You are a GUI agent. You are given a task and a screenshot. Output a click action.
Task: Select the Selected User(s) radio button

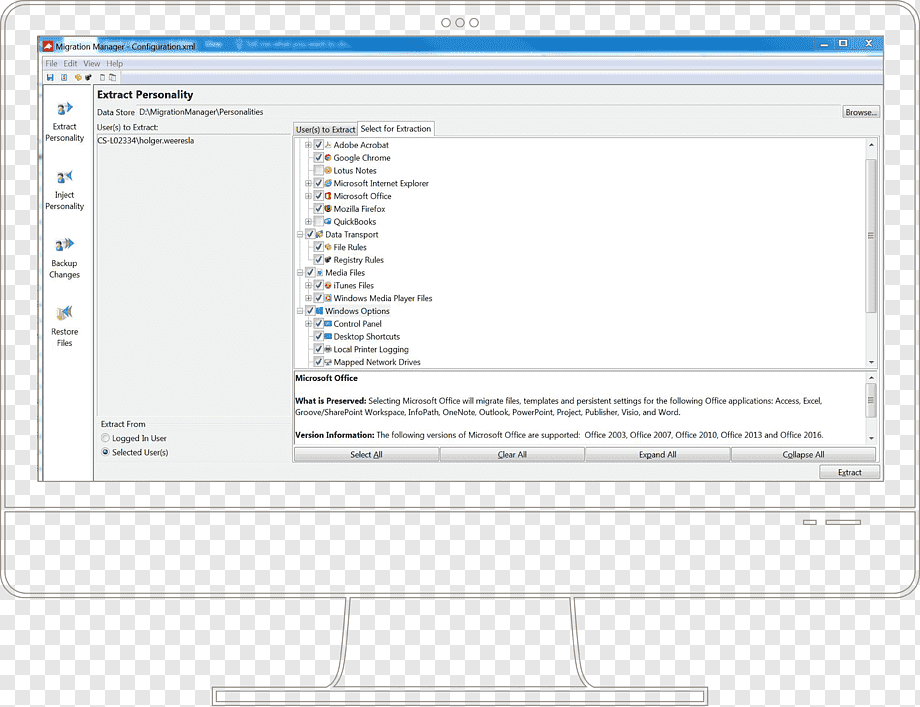pyautogui.click(x=105, y=452)
